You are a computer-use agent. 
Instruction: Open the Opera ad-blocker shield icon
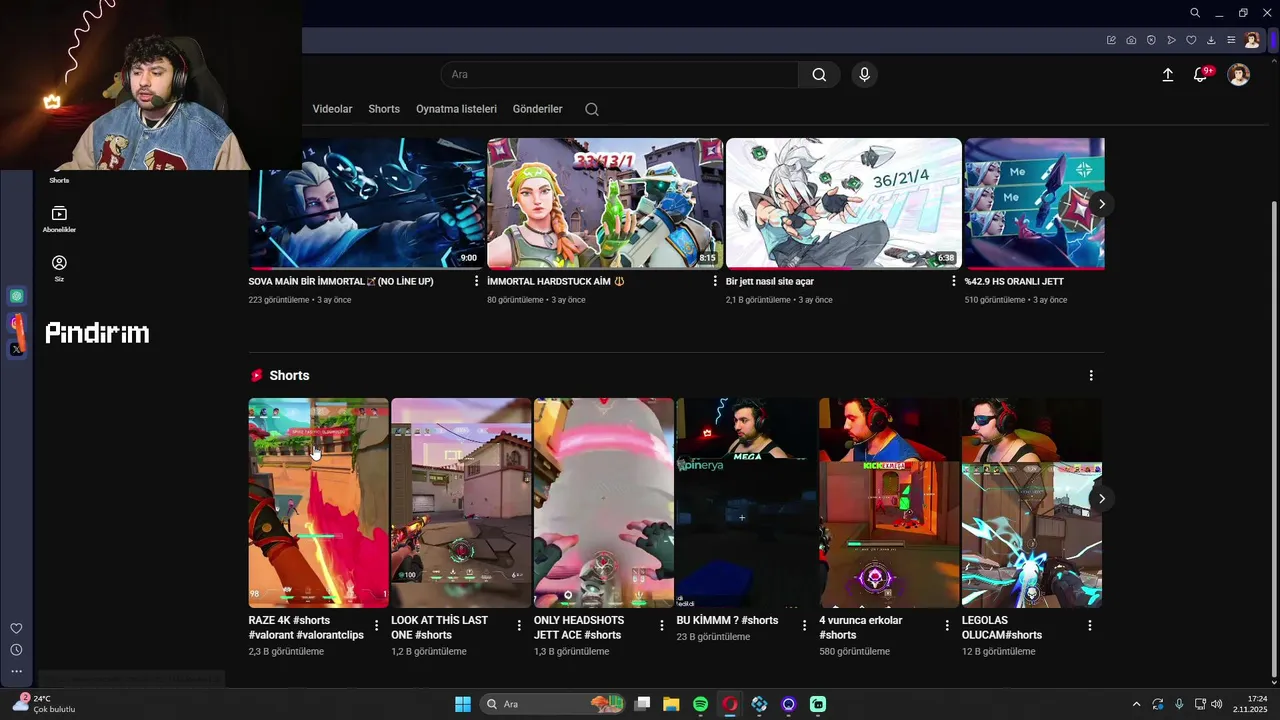(x=1151, y=40)
